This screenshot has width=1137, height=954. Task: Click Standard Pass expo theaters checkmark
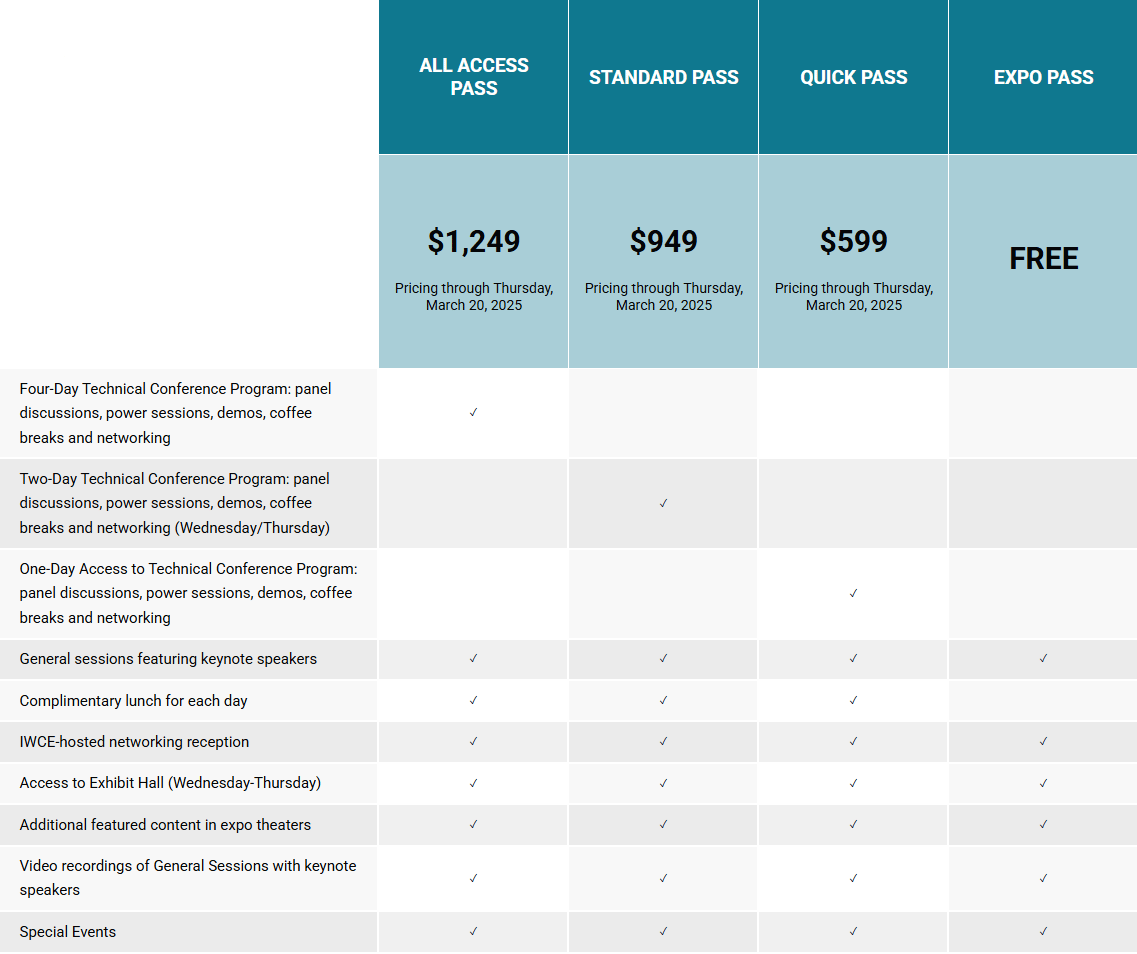663,825
